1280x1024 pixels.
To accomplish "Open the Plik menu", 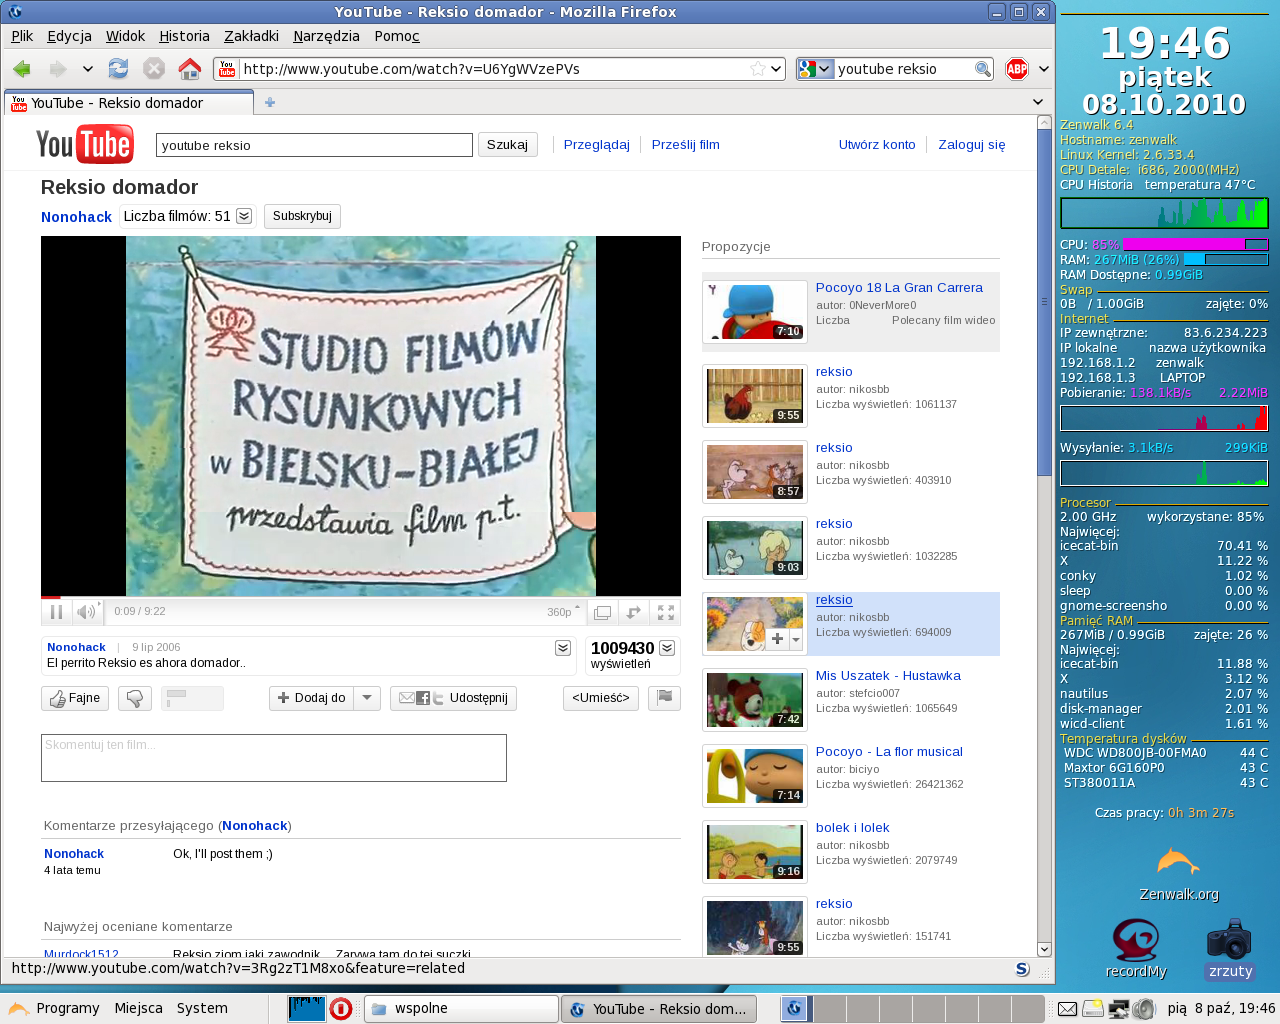I will [x=22, y=36].
